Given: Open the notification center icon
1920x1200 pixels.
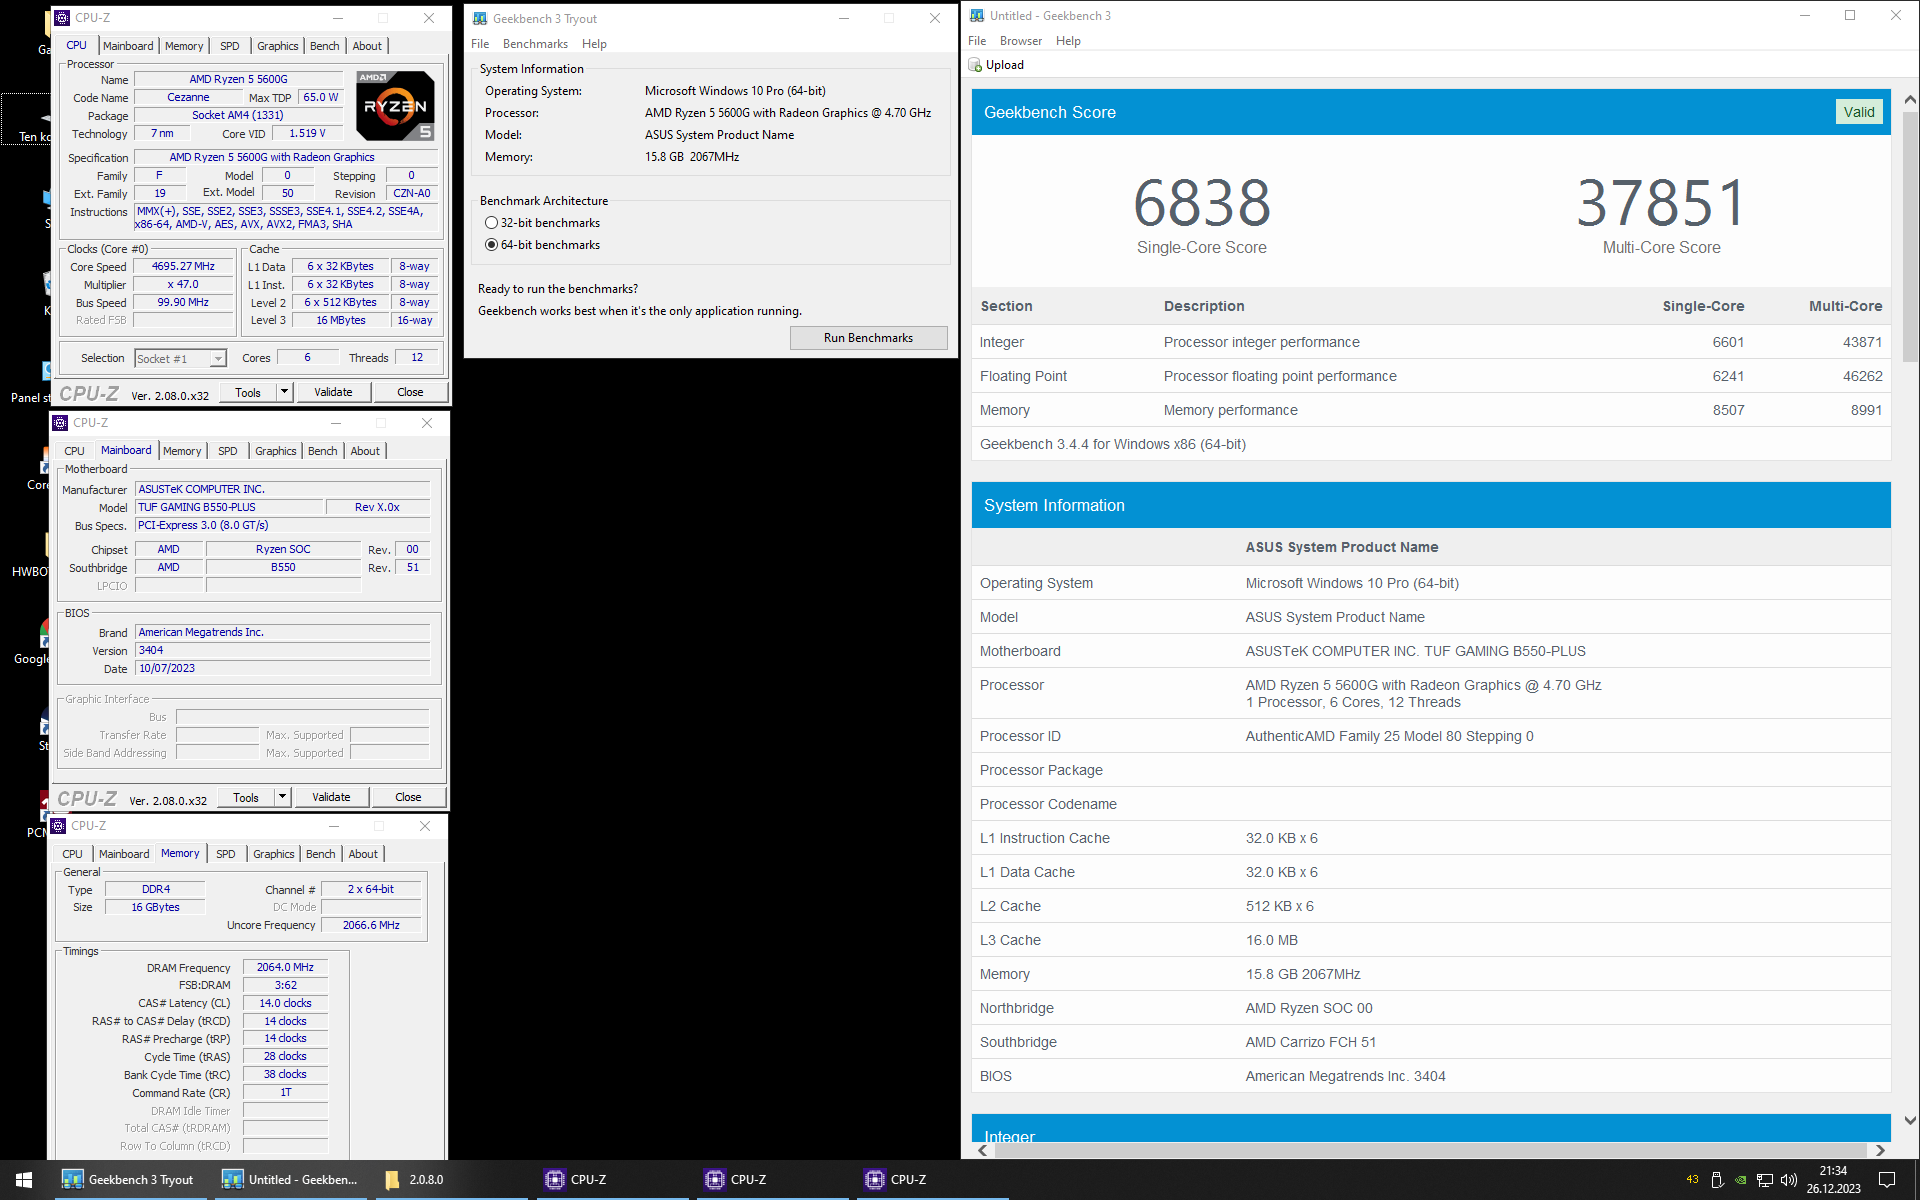Looking at the screenshot, I should coord(1887,1180).
